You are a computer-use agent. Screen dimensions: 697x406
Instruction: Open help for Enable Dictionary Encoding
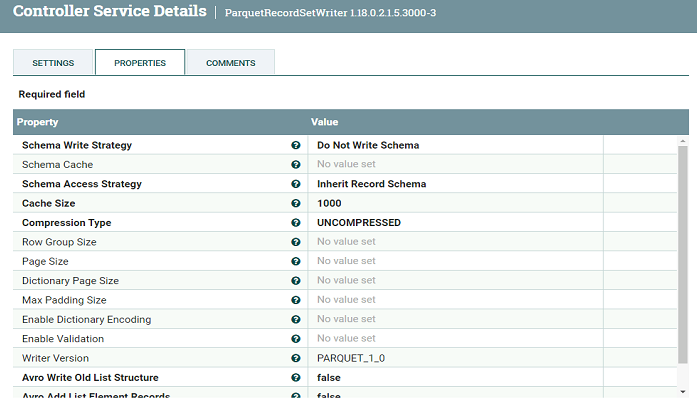point(296,319)
